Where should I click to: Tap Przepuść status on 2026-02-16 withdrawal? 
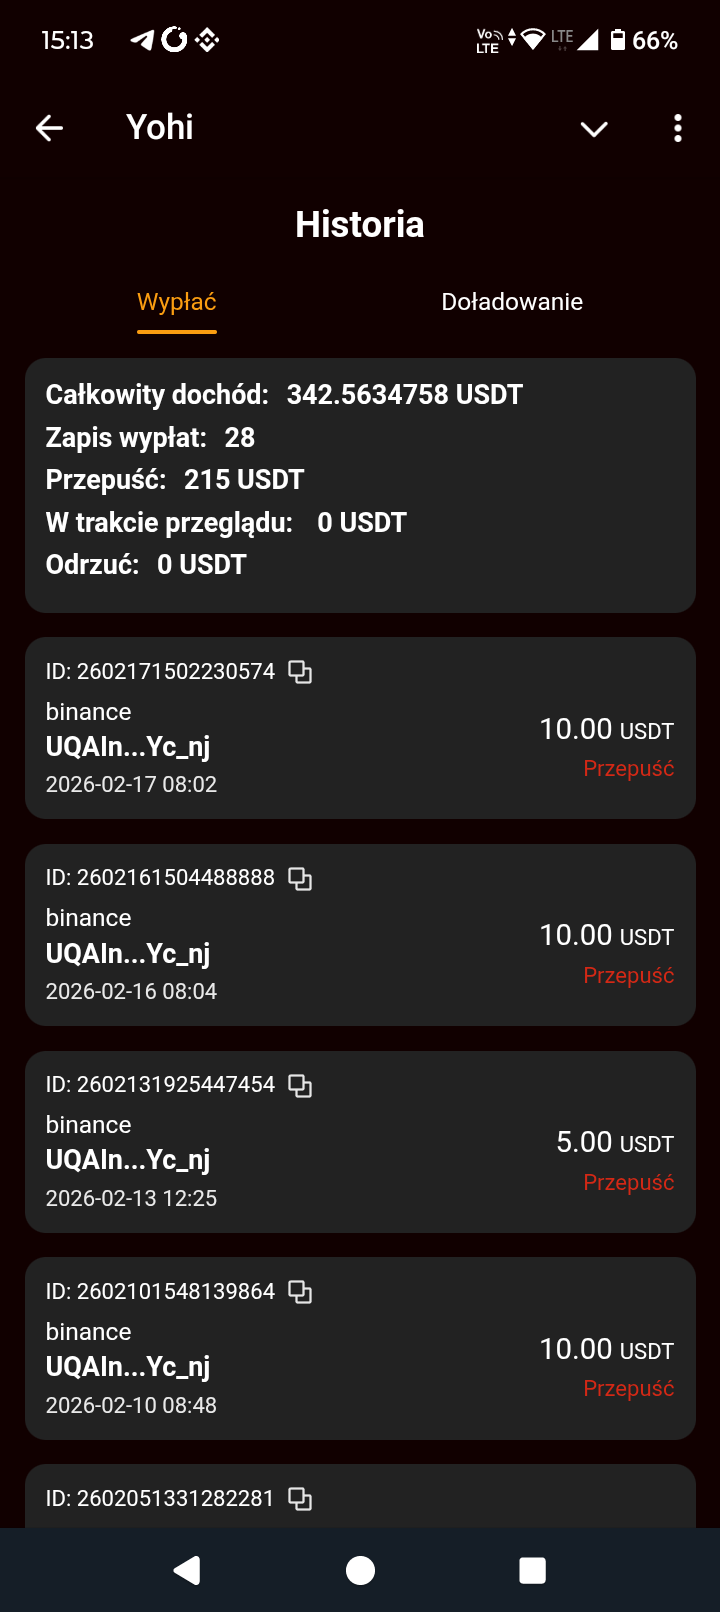(628, 976)
